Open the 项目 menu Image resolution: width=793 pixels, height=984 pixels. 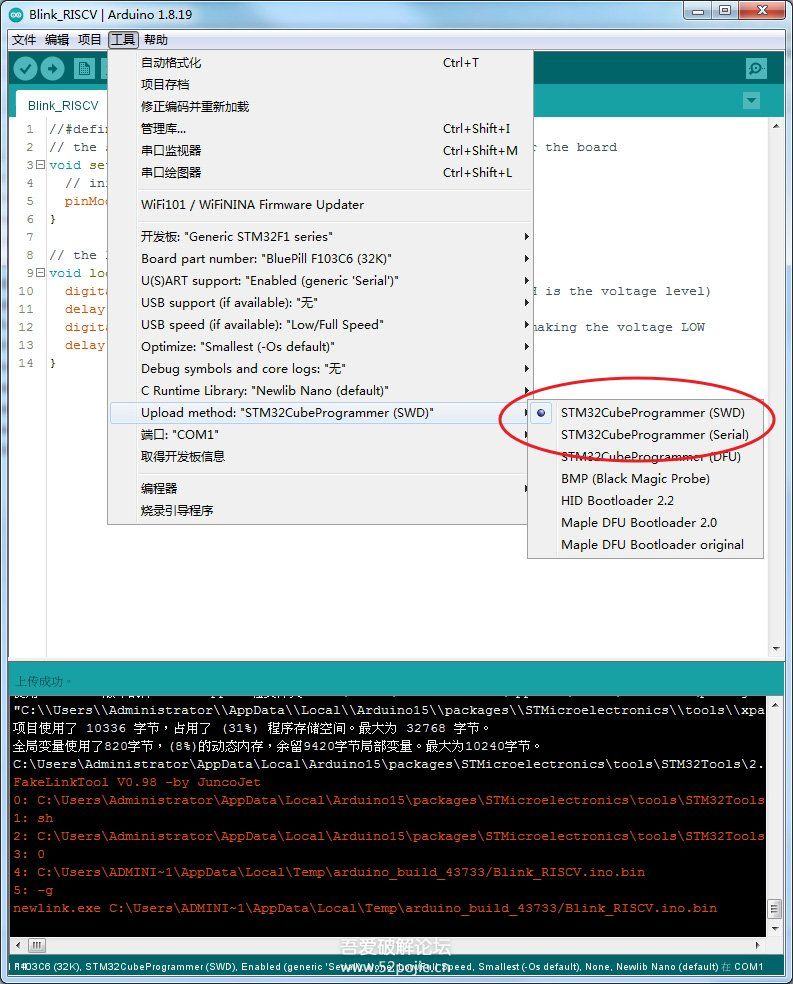pos(90,40)
